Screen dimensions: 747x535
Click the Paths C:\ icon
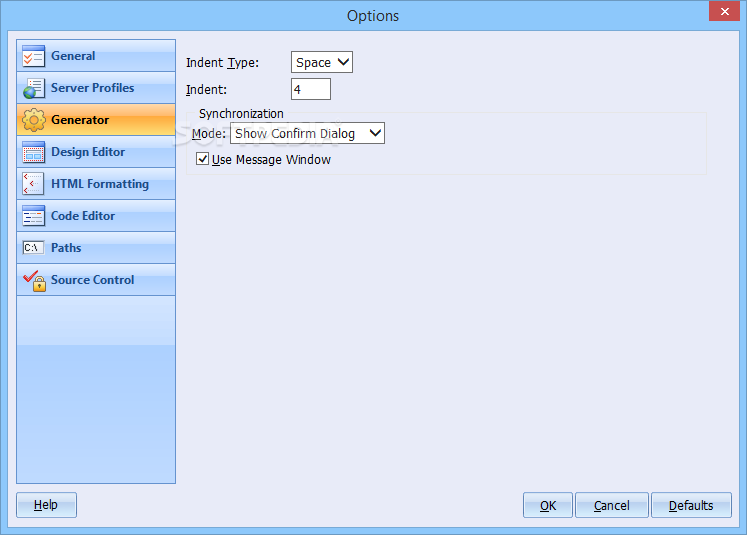pos(33,248)
